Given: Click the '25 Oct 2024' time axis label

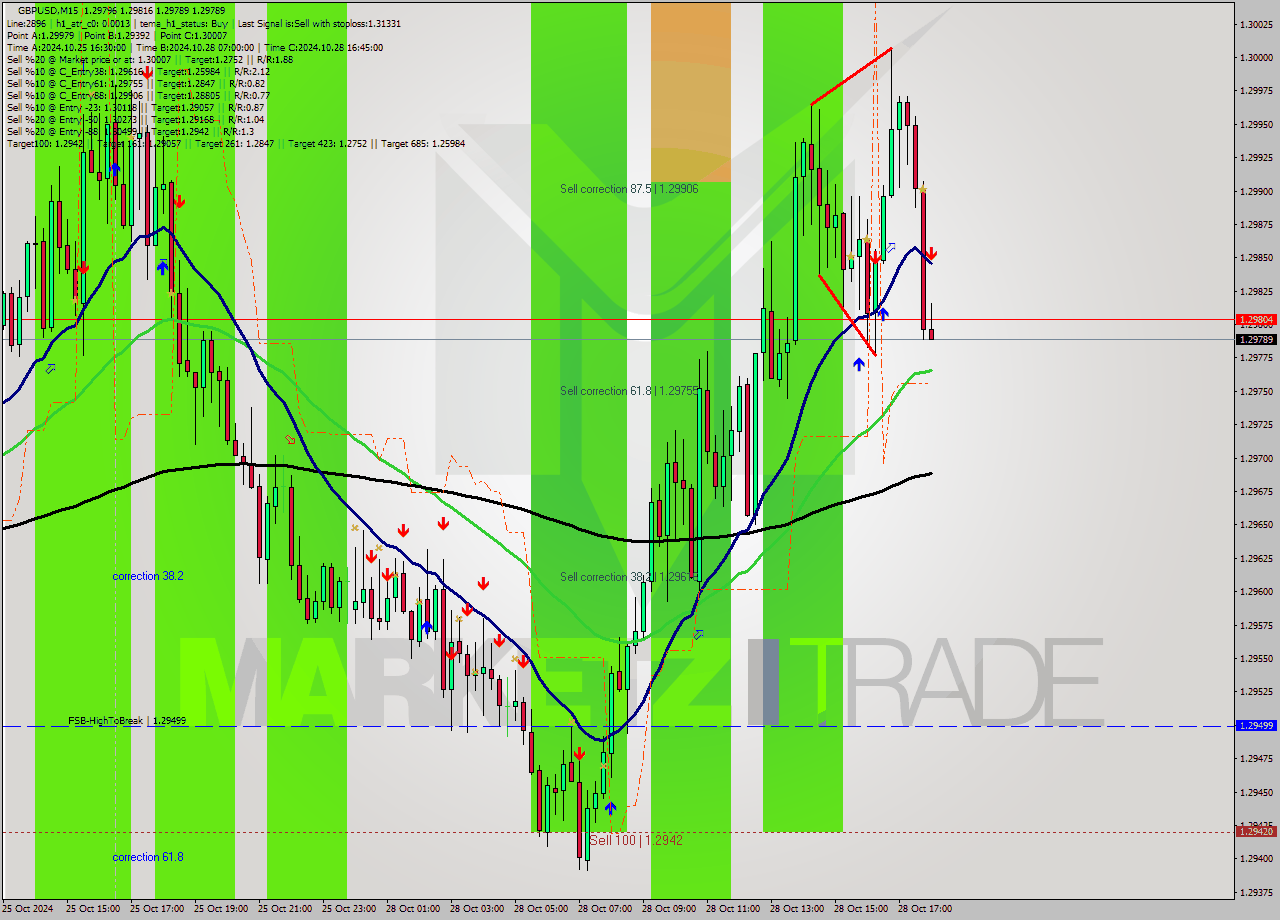Looking at the screenshot, I should click(x=27, y=909).
